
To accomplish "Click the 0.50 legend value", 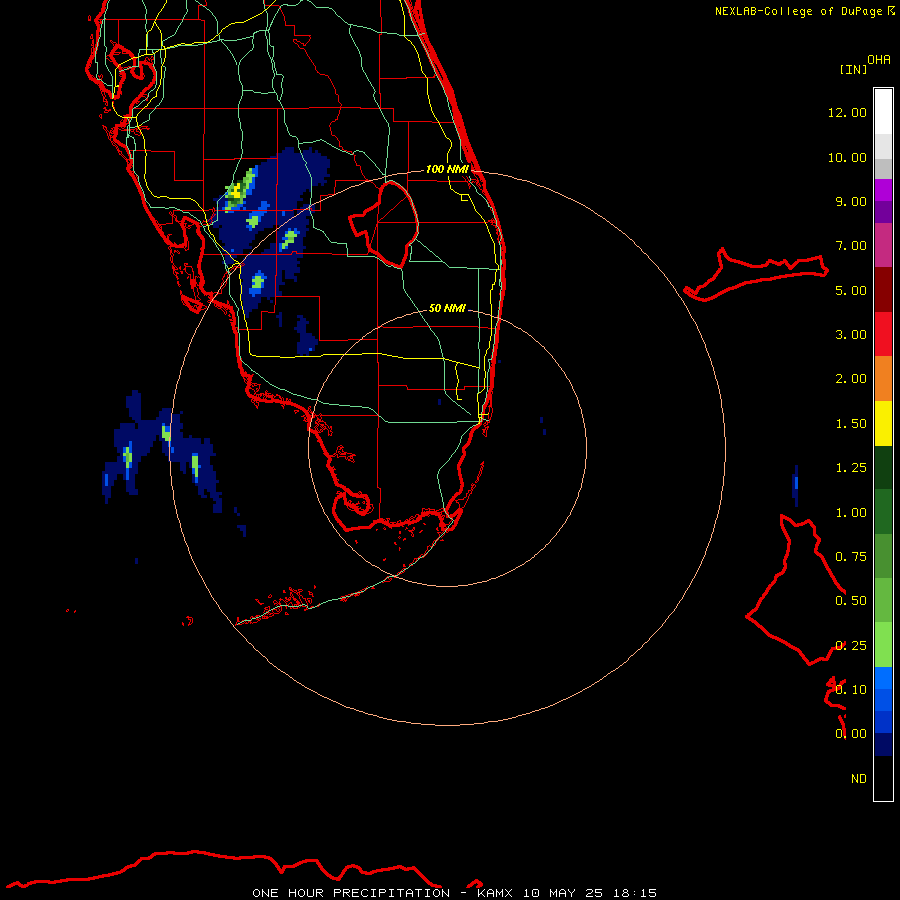I will 851,601.
